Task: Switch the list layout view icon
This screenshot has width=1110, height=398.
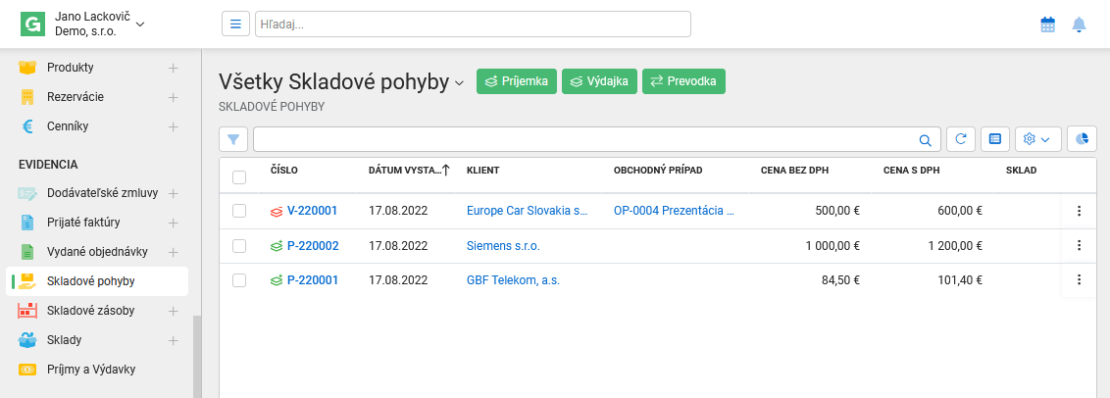Action: tap(995, 140)
